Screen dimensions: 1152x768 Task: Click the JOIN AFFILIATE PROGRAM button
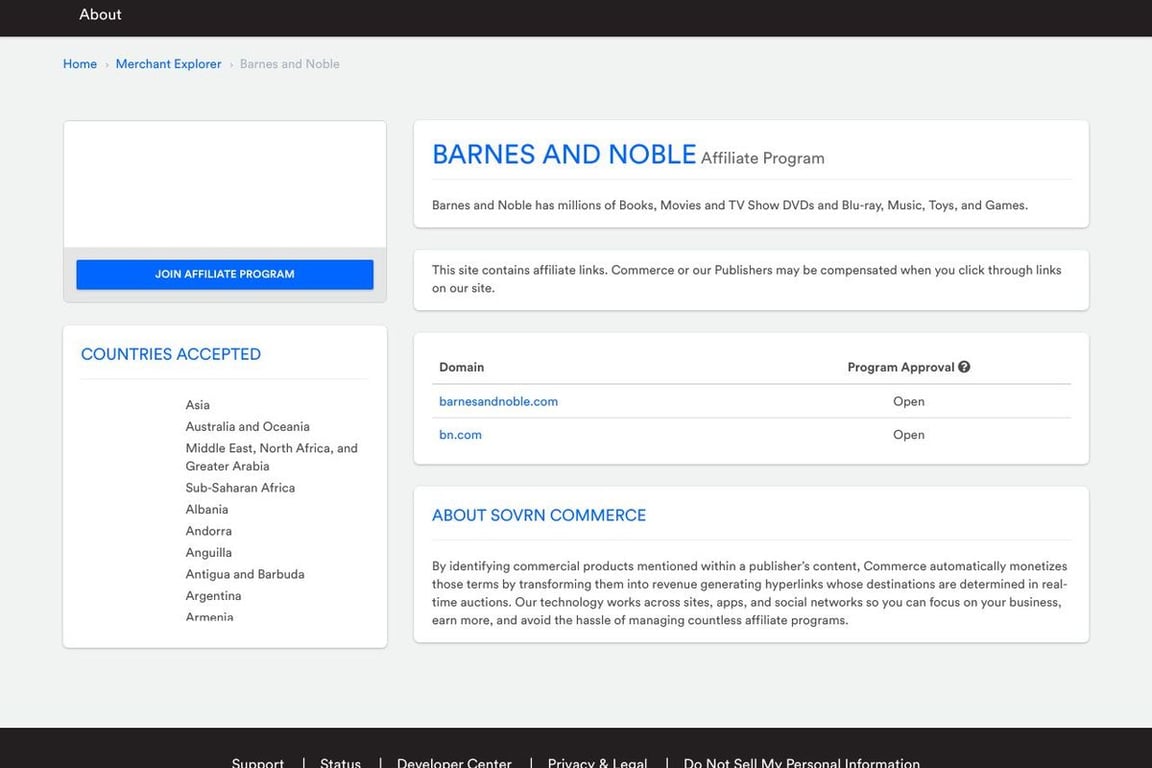(x=224, y=273)
